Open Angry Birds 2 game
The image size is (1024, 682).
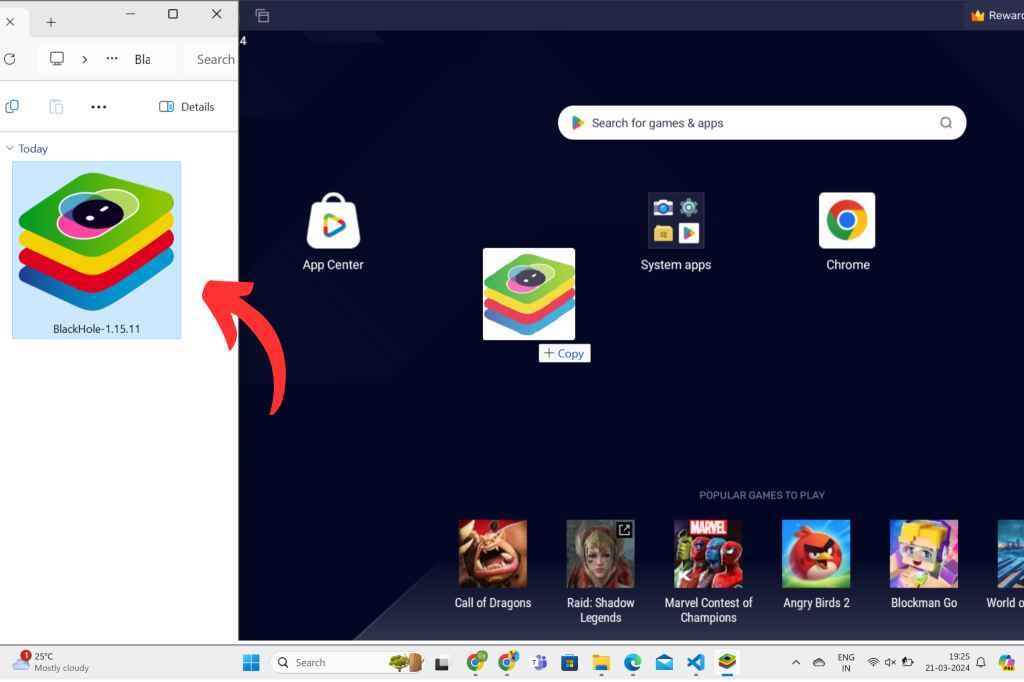click(x=816, y=554)
